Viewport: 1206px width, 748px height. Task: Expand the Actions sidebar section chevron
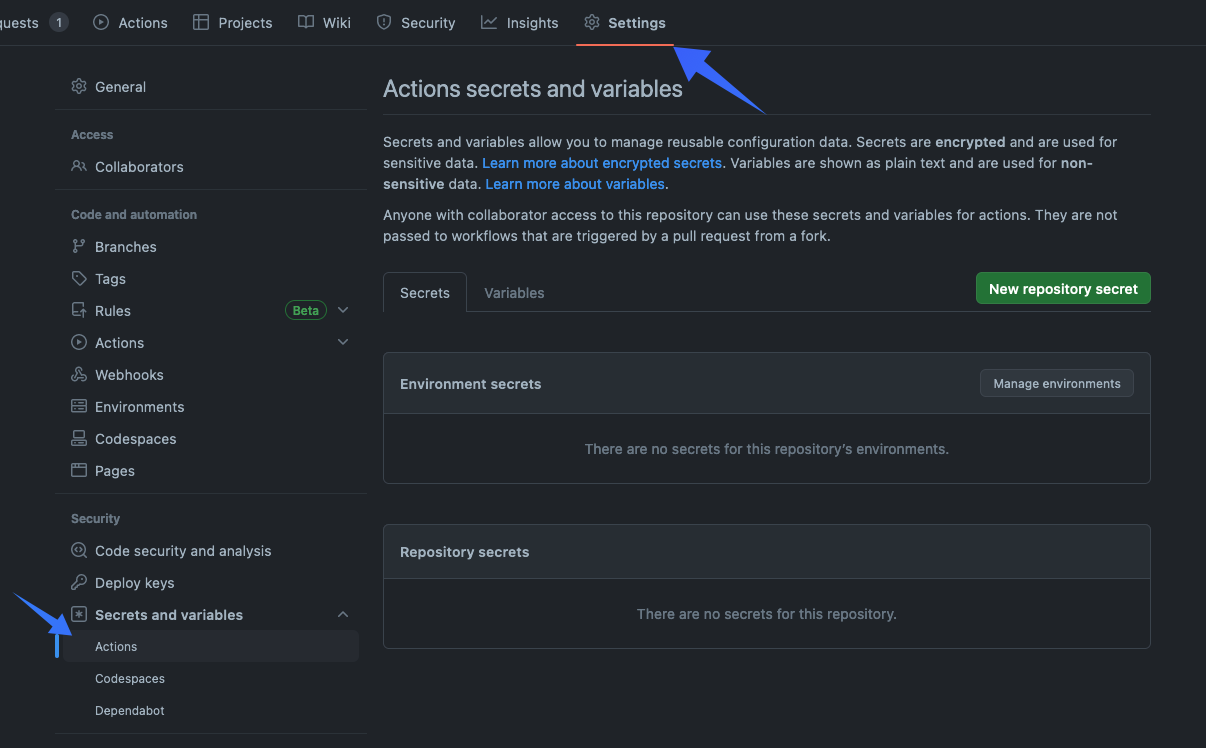pos(343,343)
